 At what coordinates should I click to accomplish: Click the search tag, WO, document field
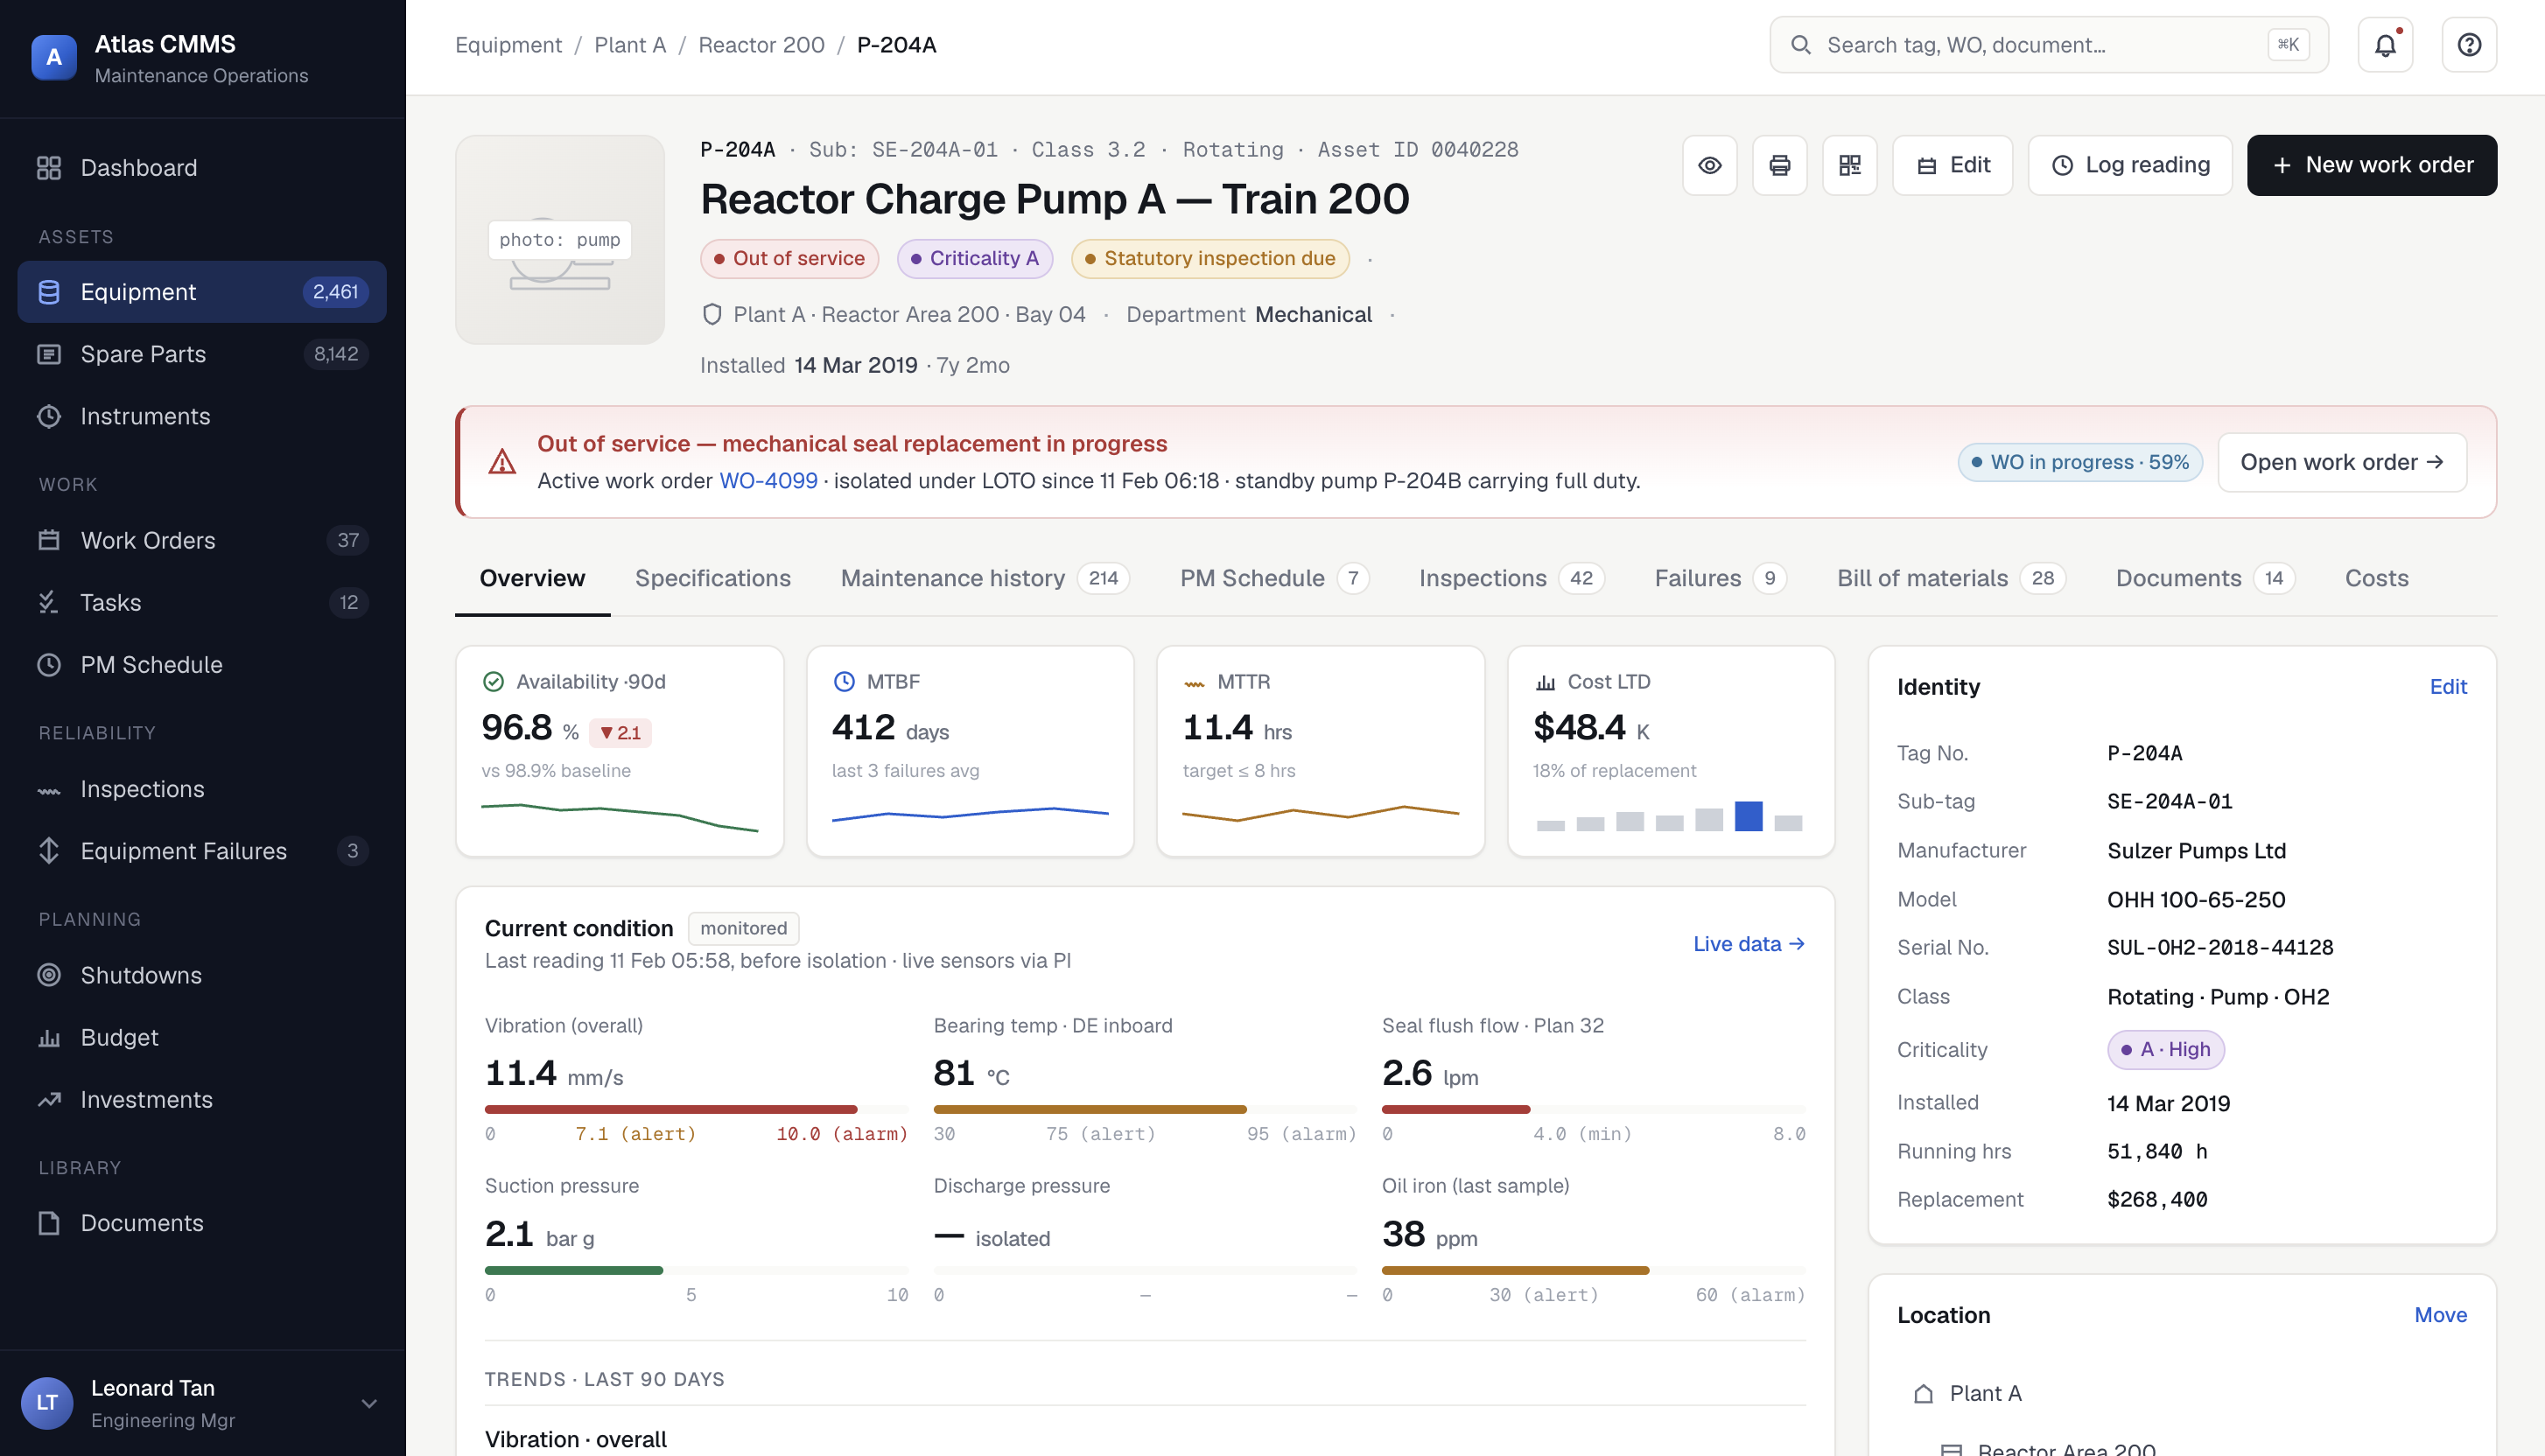click(x=2048, y=45)
